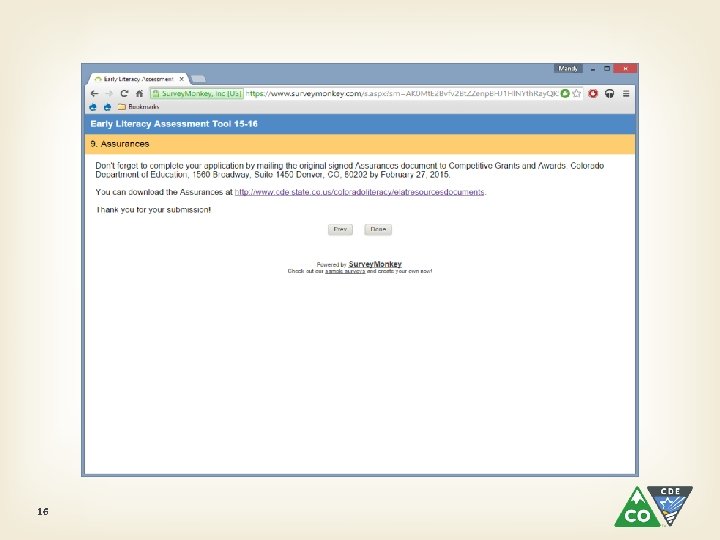
Task: Click the Prev button
Action: tap(340, 229)
